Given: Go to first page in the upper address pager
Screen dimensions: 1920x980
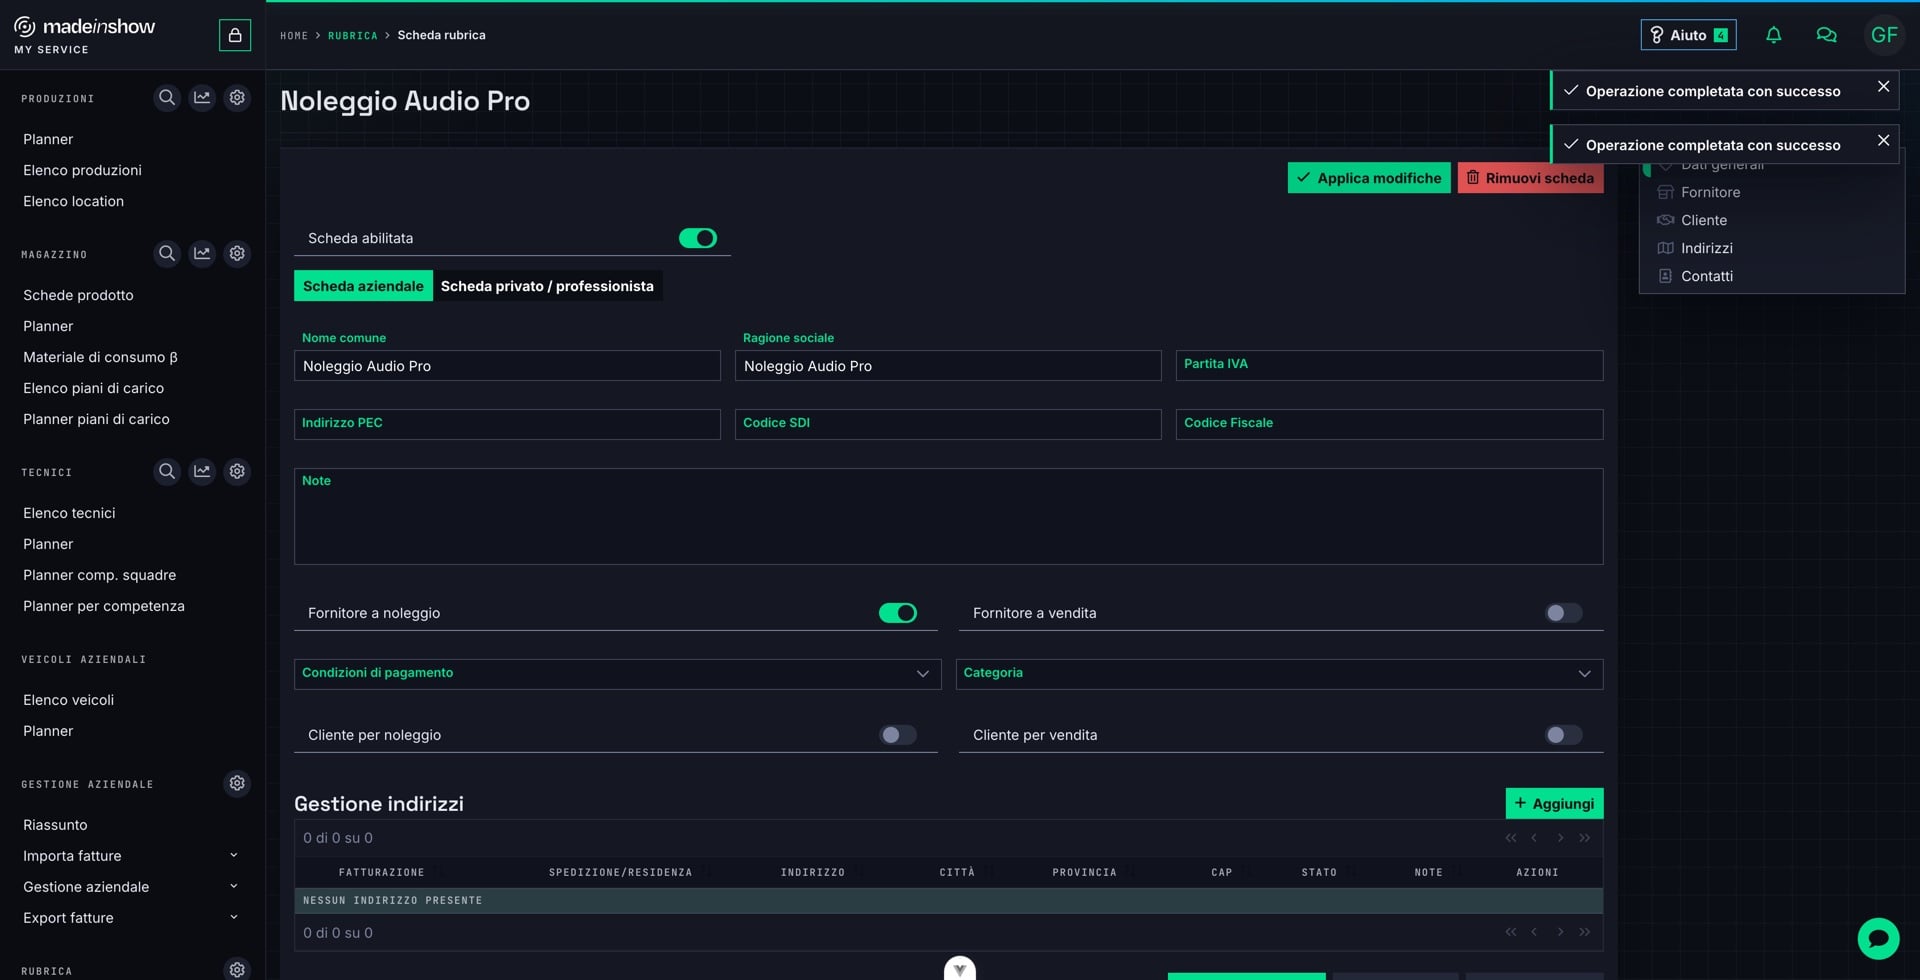Looking at the screenshot, I should (1510, 838).
